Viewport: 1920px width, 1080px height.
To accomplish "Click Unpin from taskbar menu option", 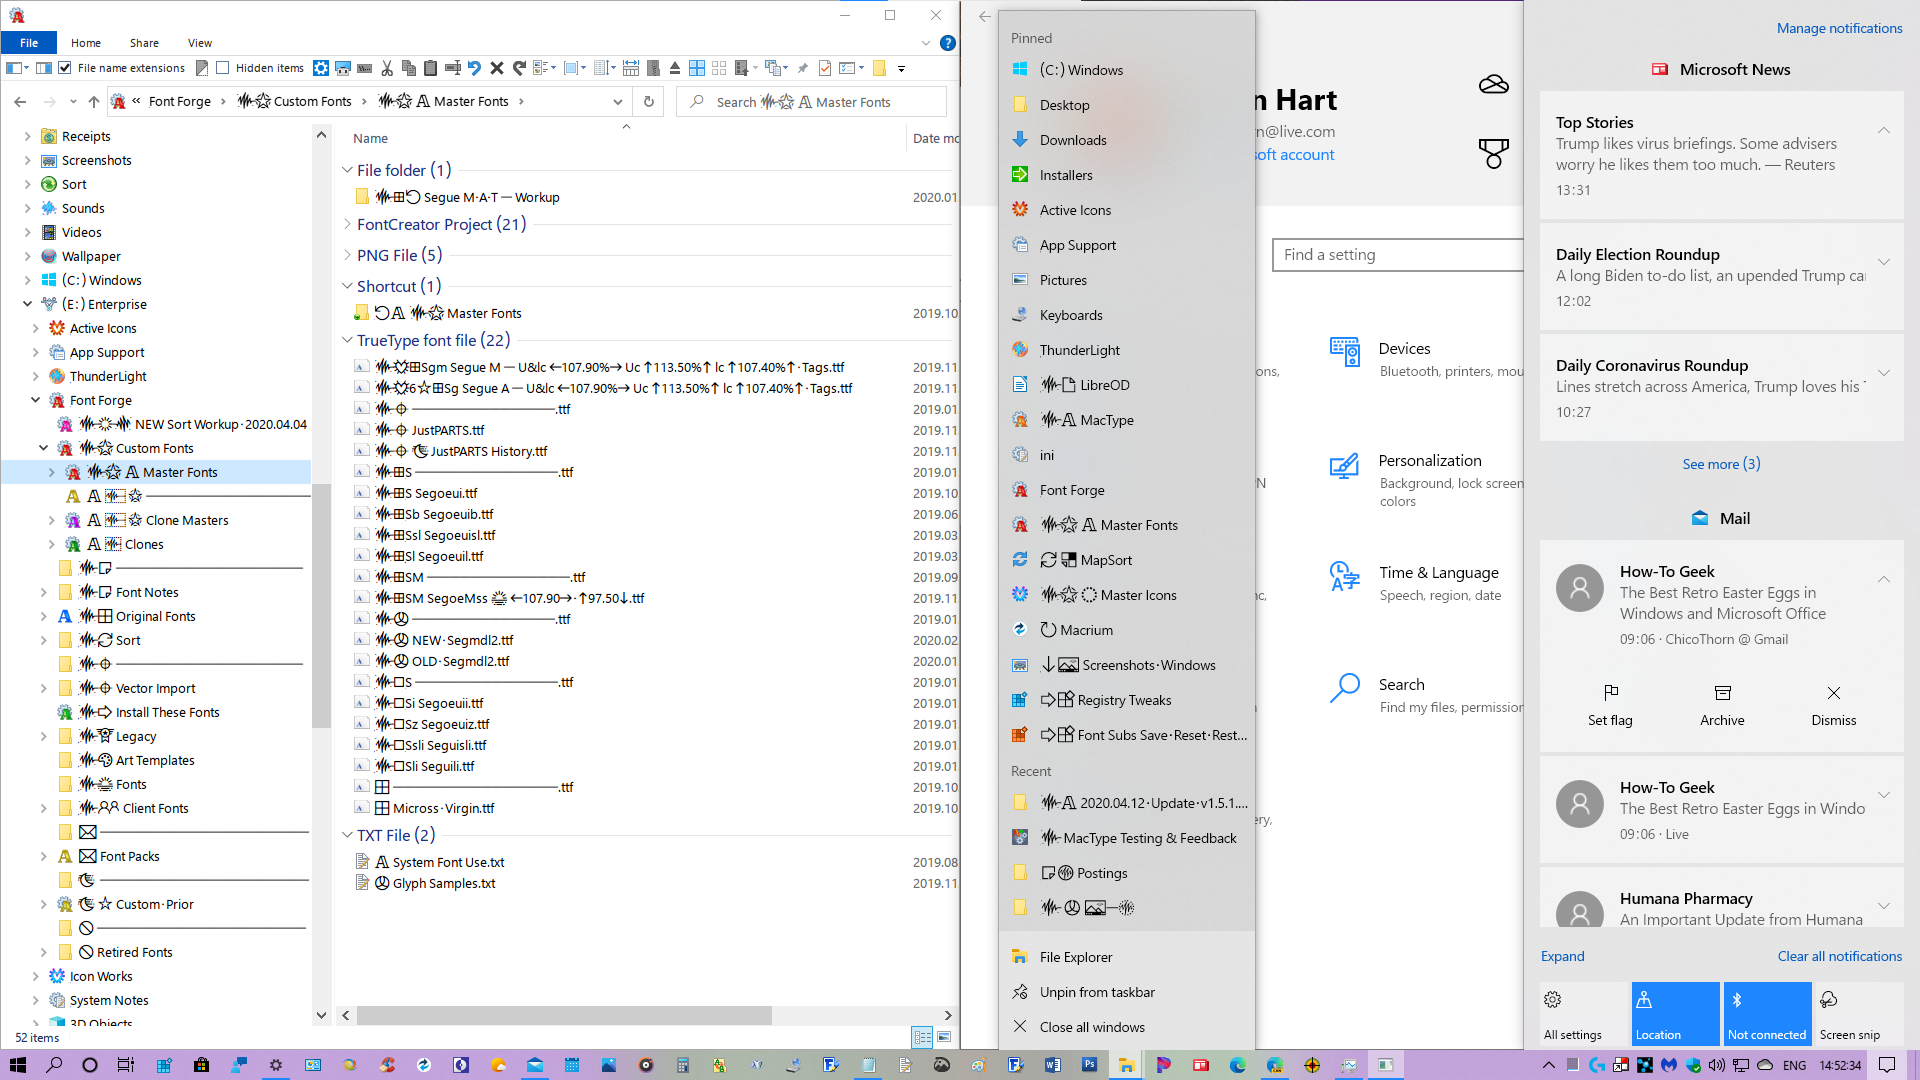I will click(x=1097, y=992).
